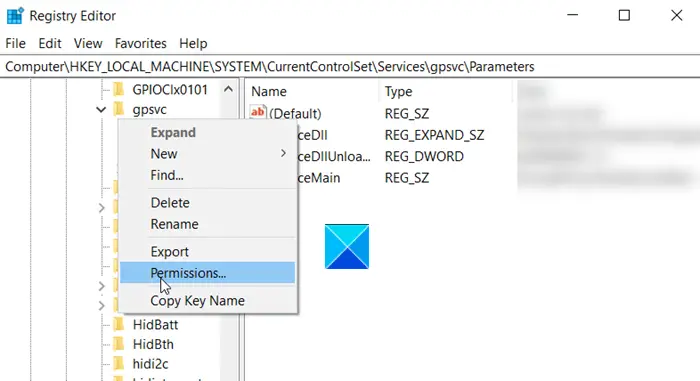Screen dimensions: 700x381
Task: Select the GPIOClx0101 folder icon
Action: (119, 89)
